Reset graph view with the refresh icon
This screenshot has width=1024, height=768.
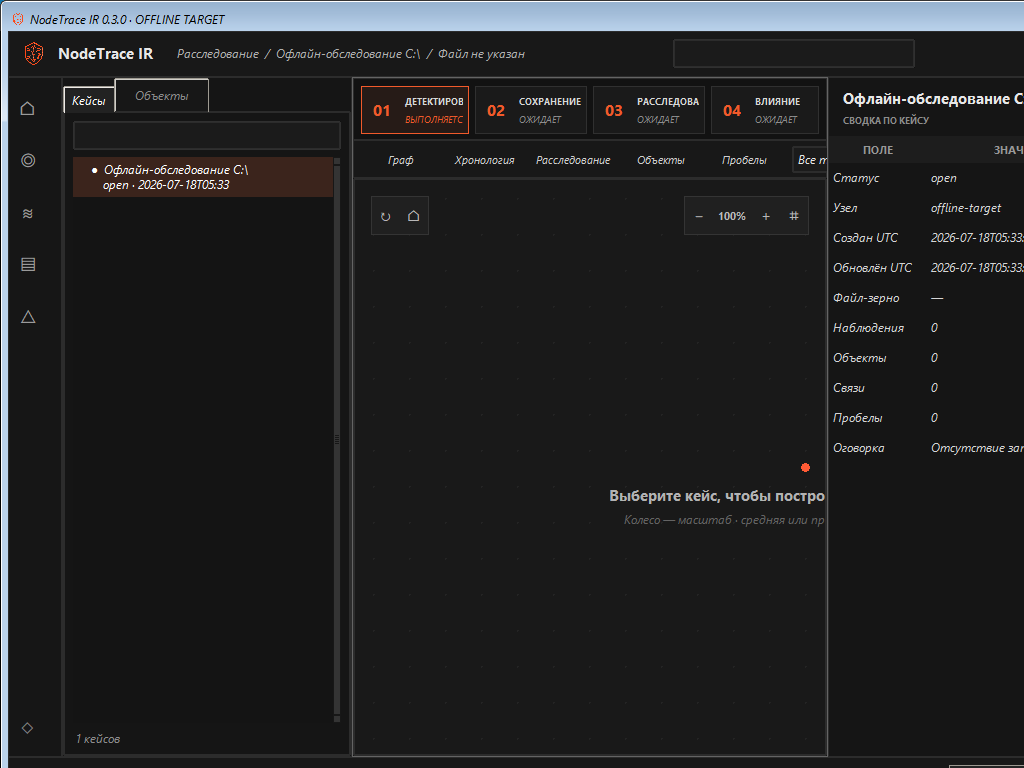click(x=386, y=216)
